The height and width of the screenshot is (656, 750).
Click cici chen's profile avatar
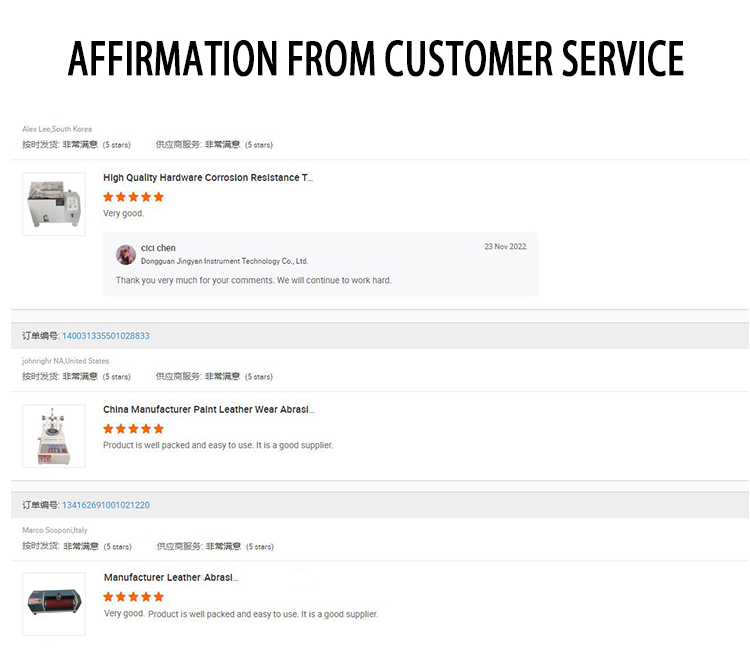click(126, 254)
